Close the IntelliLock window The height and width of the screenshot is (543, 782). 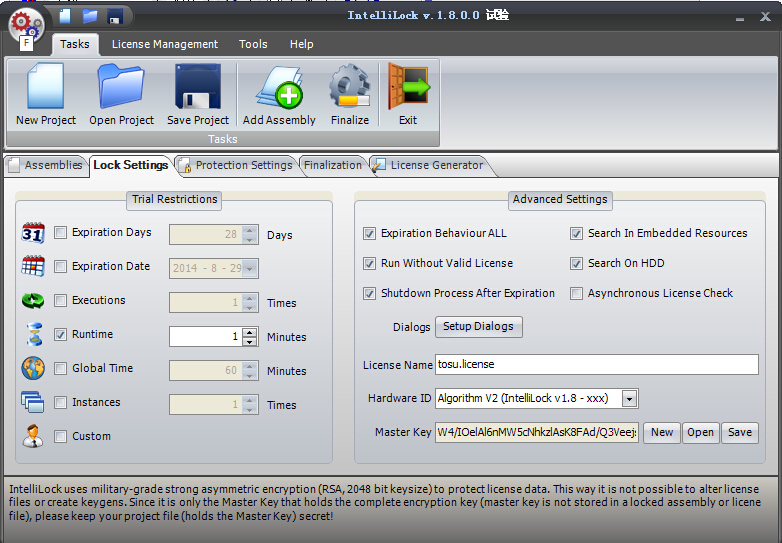click(765, 17)
